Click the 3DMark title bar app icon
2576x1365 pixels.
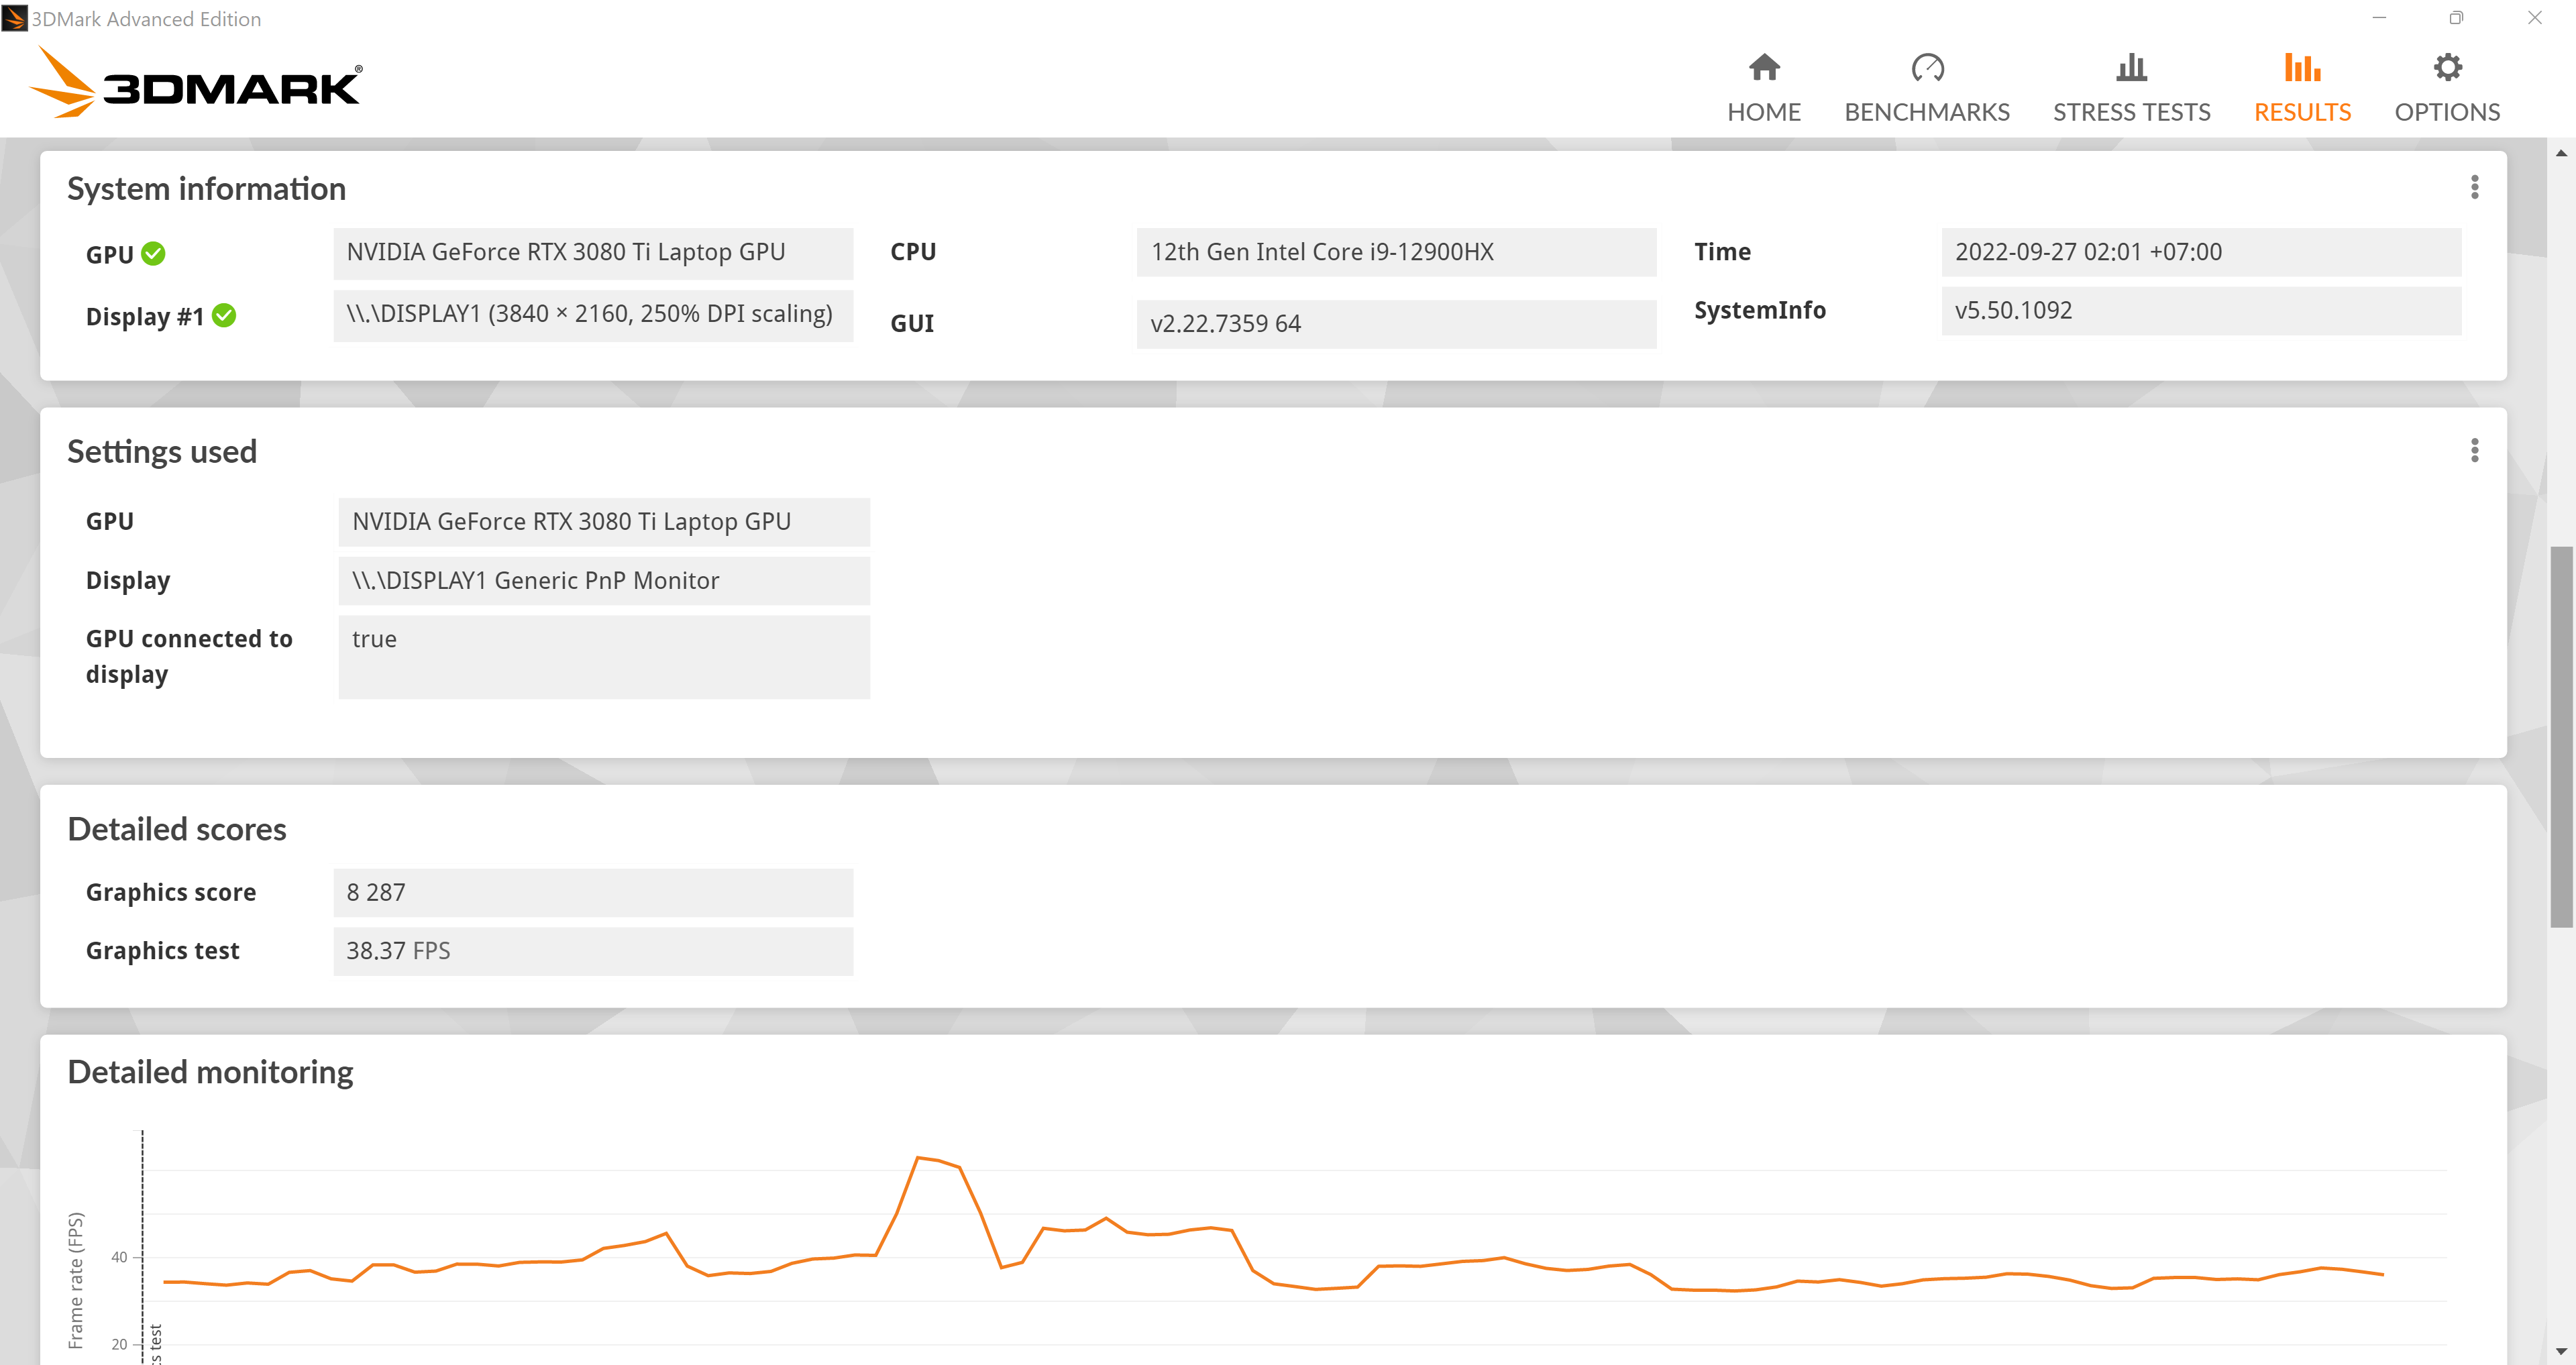click(14, 18)
